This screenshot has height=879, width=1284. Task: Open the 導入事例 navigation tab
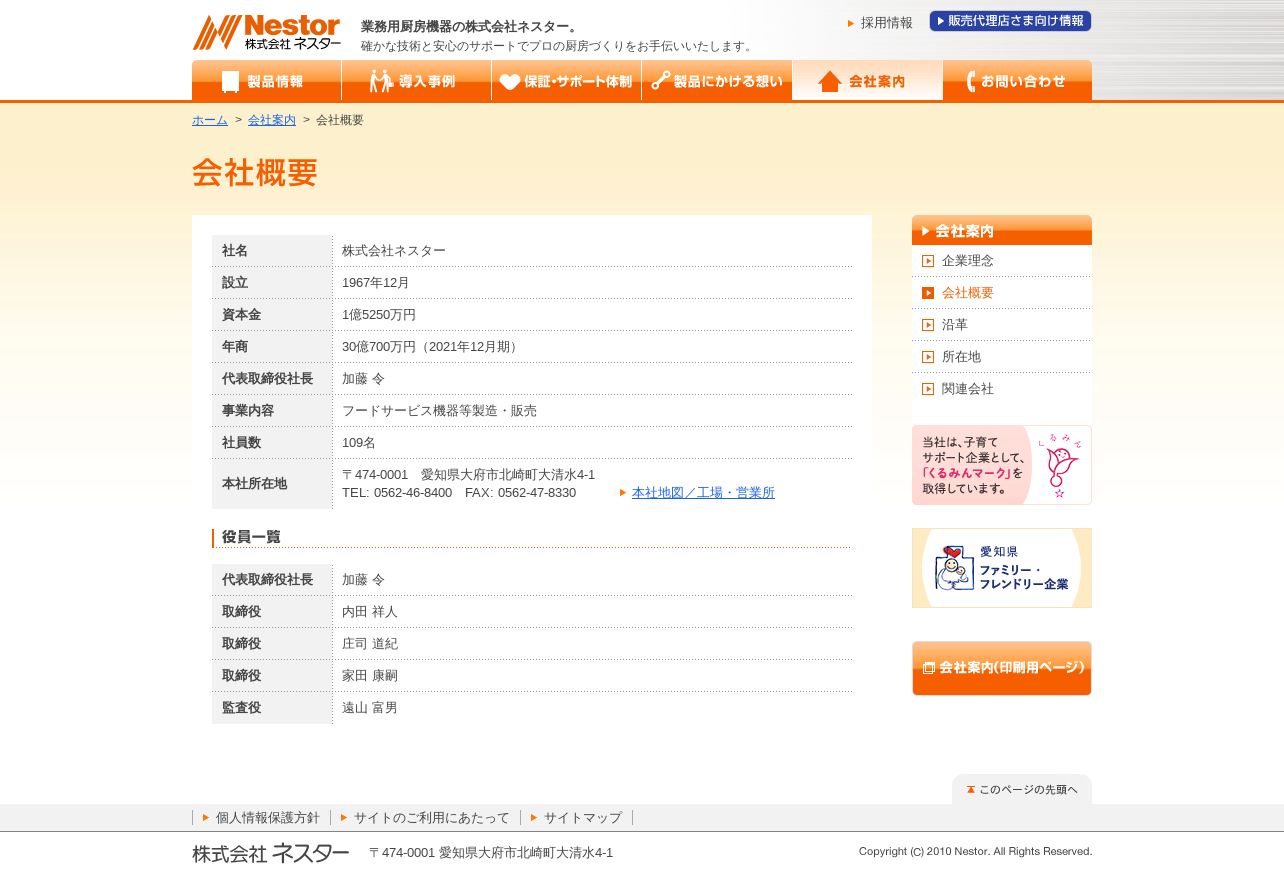coord(416,81)
